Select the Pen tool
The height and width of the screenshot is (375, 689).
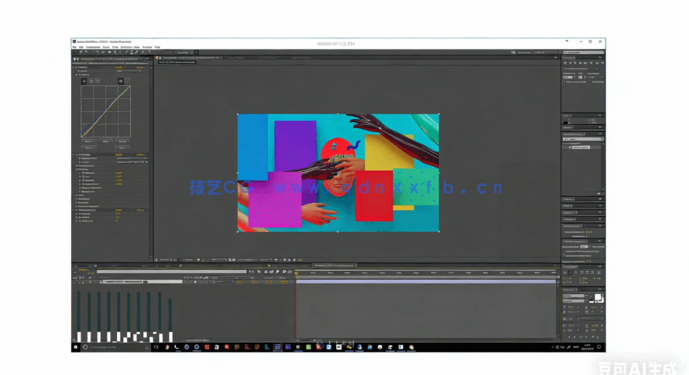[115, 52]
